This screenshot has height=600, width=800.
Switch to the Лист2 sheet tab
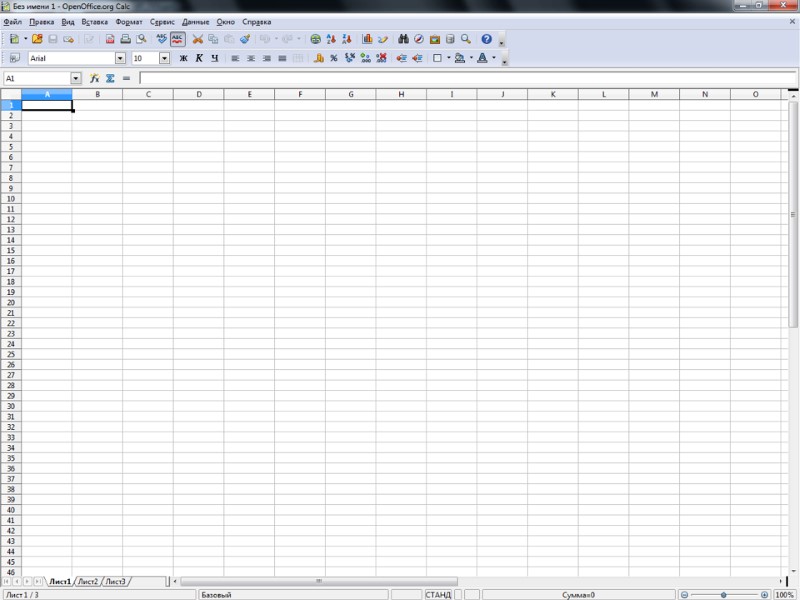[88, 581]
